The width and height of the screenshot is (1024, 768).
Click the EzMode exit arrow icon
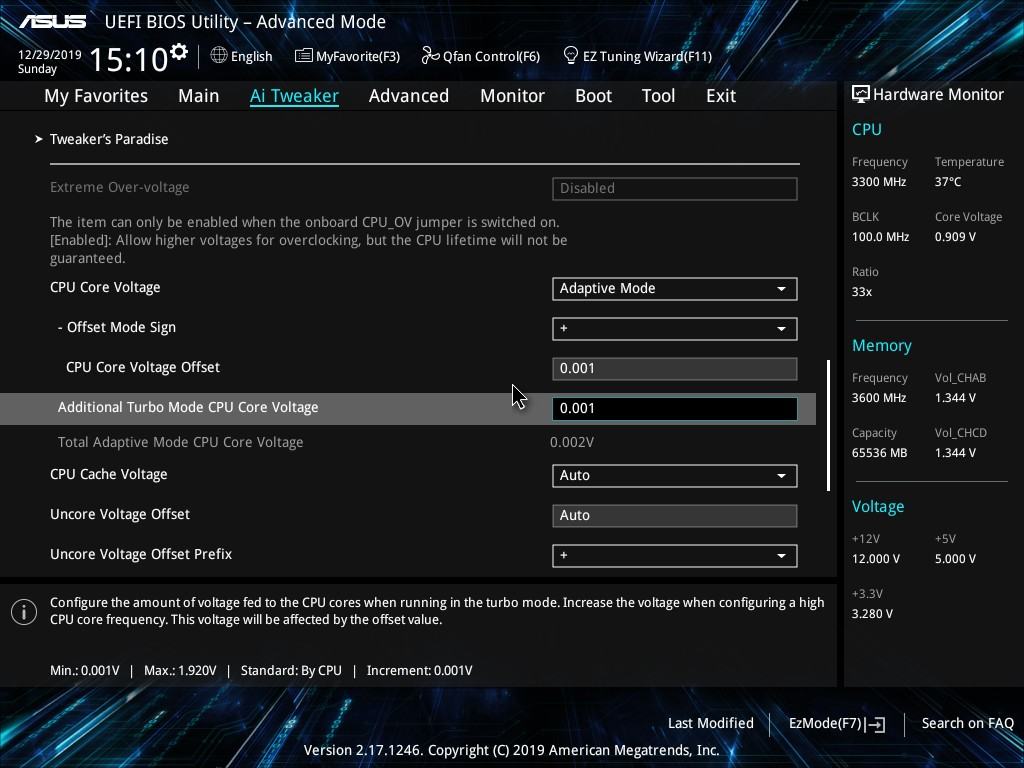(x=875, y=724)
